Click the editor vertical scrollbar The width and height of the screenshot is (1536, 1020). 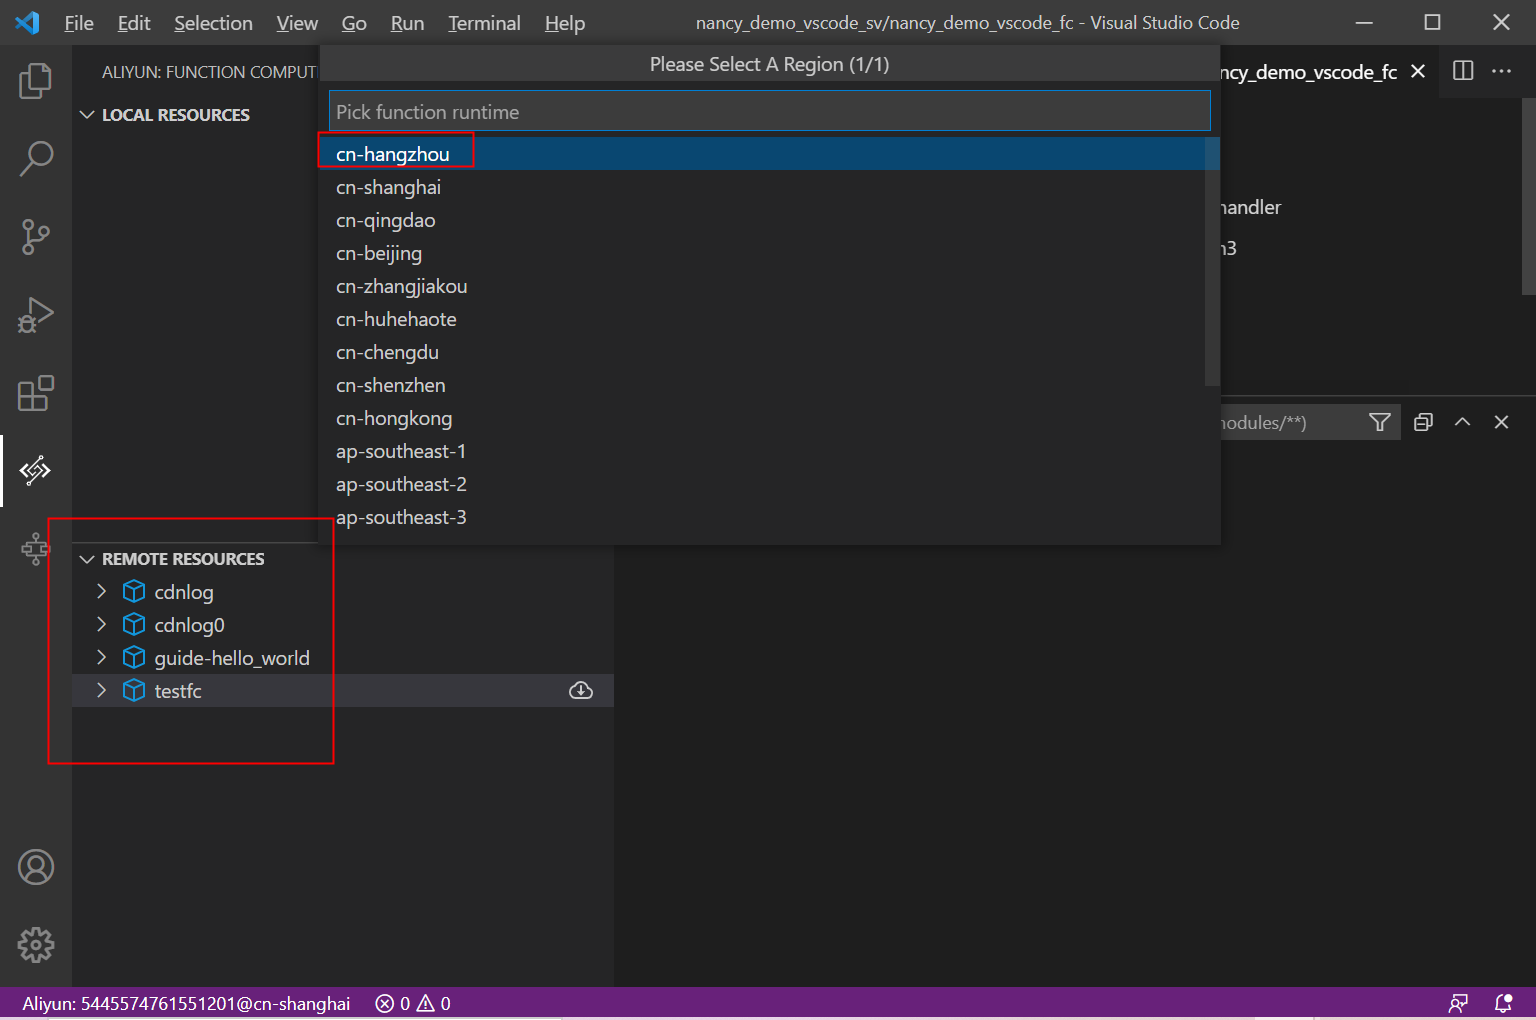tap(1528, 196)
